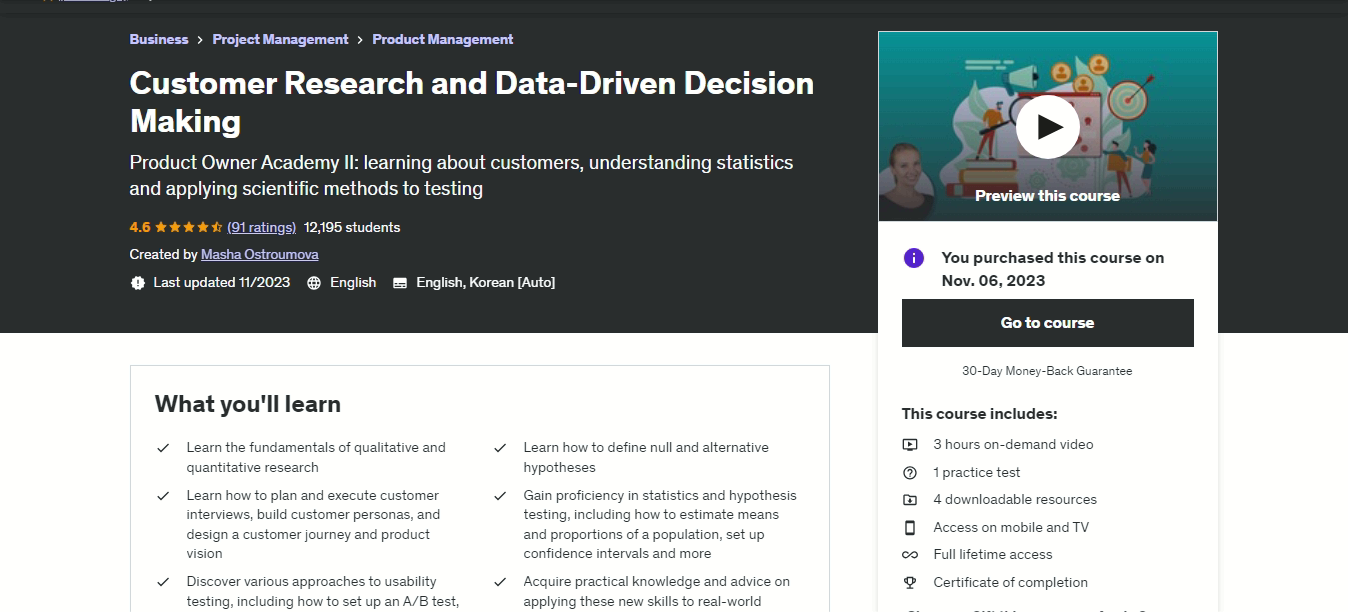Viewport: 1348px width, 612px height.
Task: Click the lifetime access infinity icon
Action: 910,555
